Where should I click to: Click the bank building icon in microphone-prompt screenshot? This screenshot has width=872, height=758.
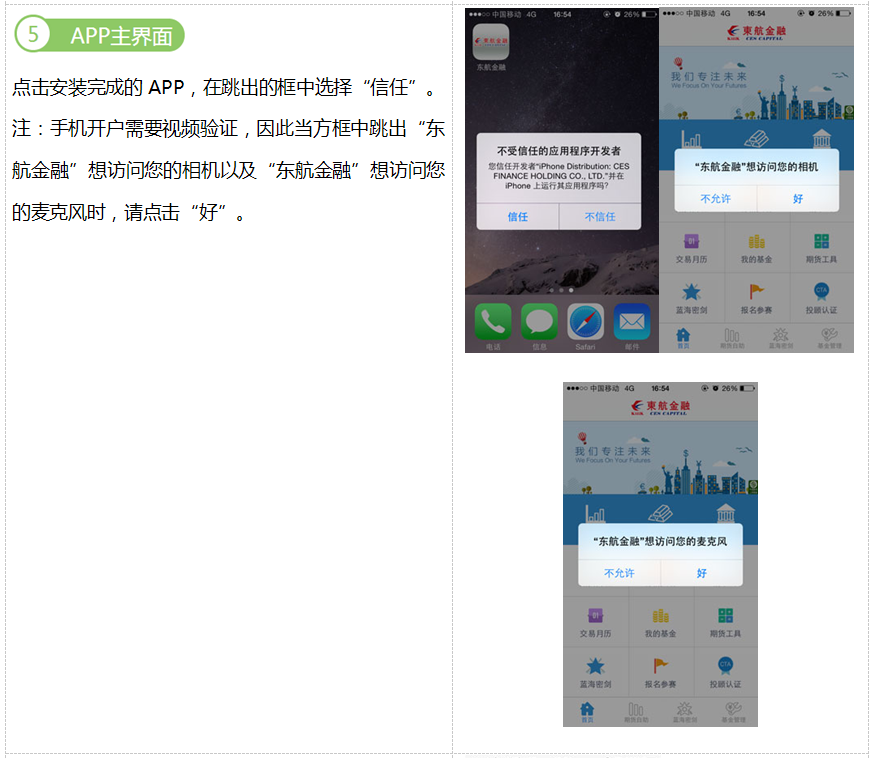pyautogui.click(x=725, y=513)
